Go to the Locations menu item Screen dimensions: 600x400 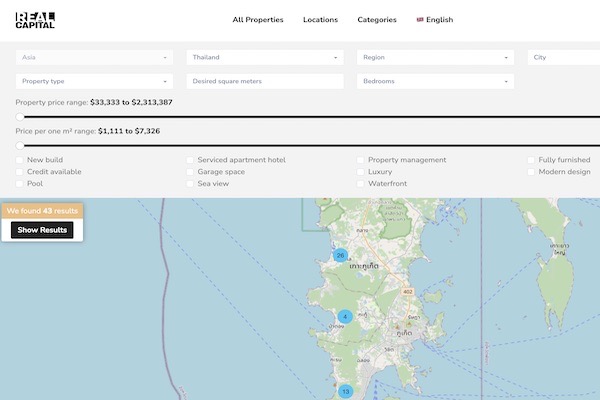[320, 20]
